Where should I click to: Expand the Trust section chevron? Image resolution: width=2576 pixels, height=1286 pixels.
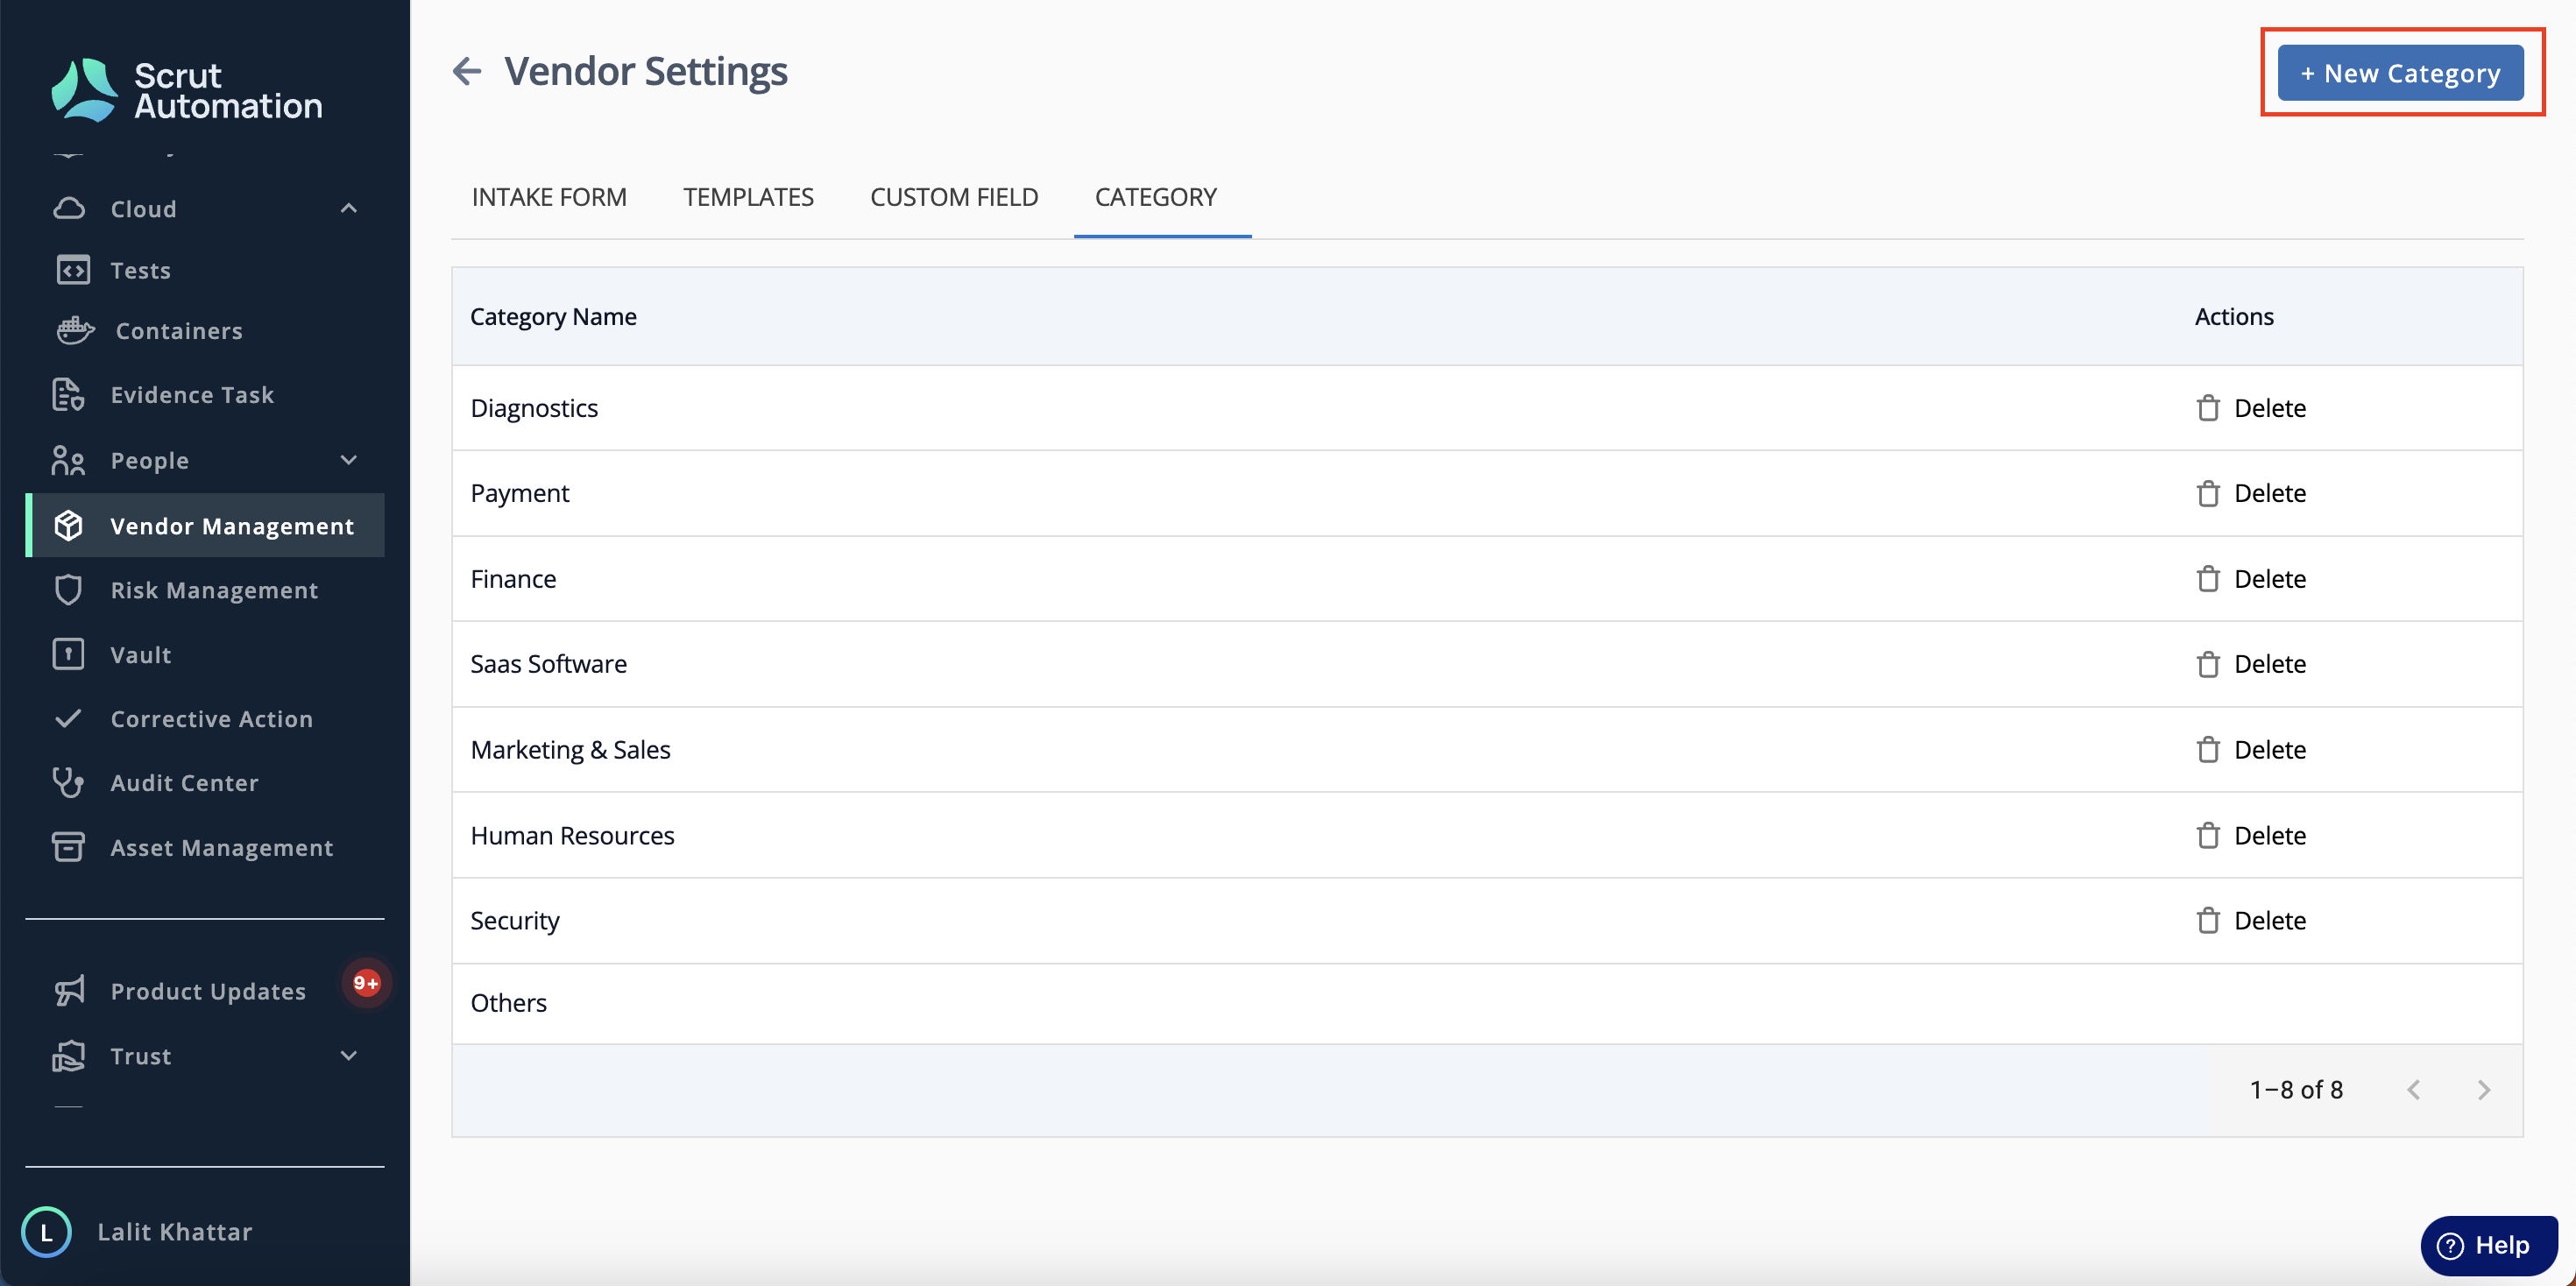point(349,1056)
